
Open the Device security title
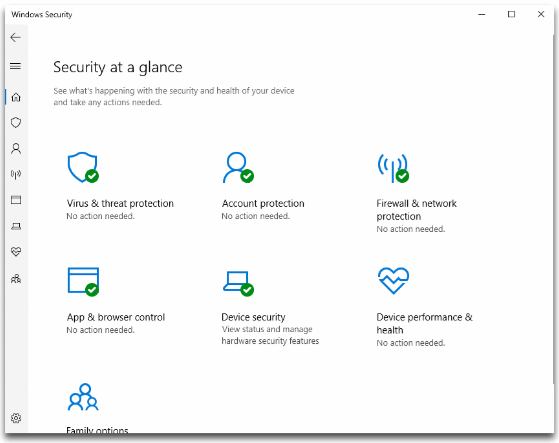click(x=253, y=317)
